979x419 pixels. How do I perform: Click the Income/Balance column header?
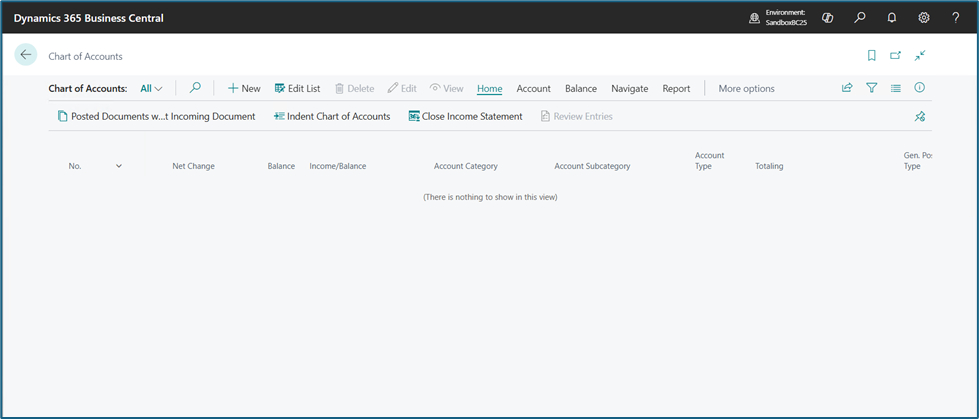[x=338, y=166]
